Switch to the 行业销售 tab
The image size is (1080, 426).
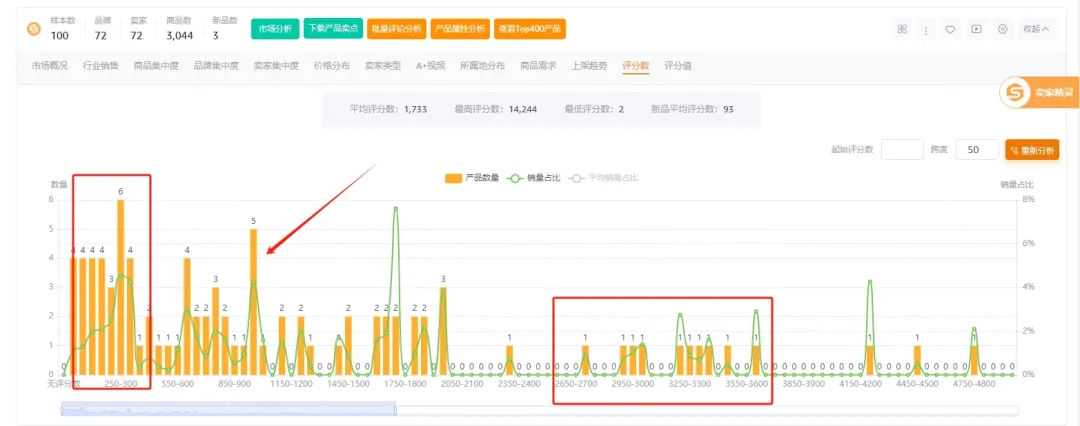[x=101, y=66]
